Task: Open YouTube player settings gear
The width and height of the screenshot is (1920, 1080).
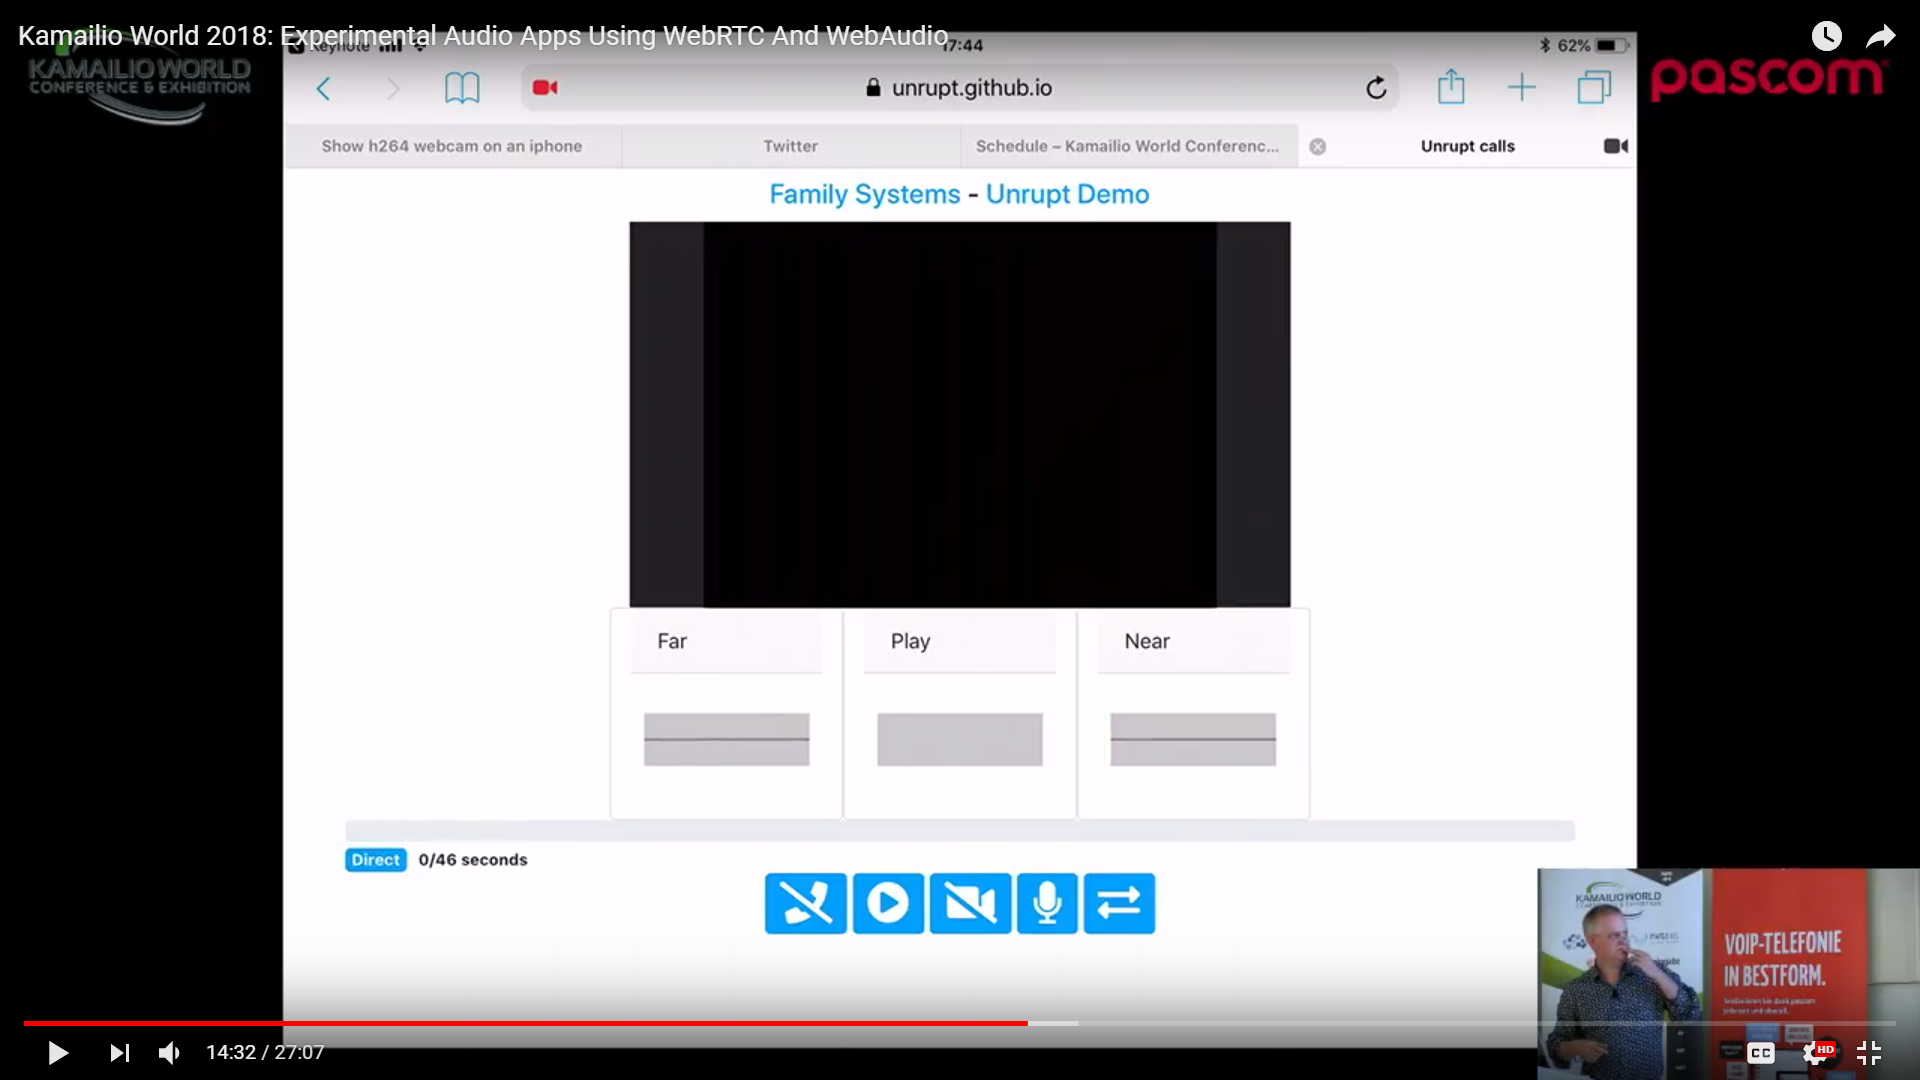Action: tap(1816, 1053)
